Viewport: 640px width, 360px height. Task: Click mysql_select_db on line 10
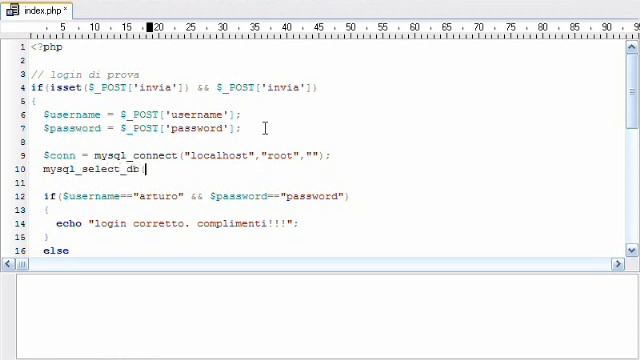[91, 169]
